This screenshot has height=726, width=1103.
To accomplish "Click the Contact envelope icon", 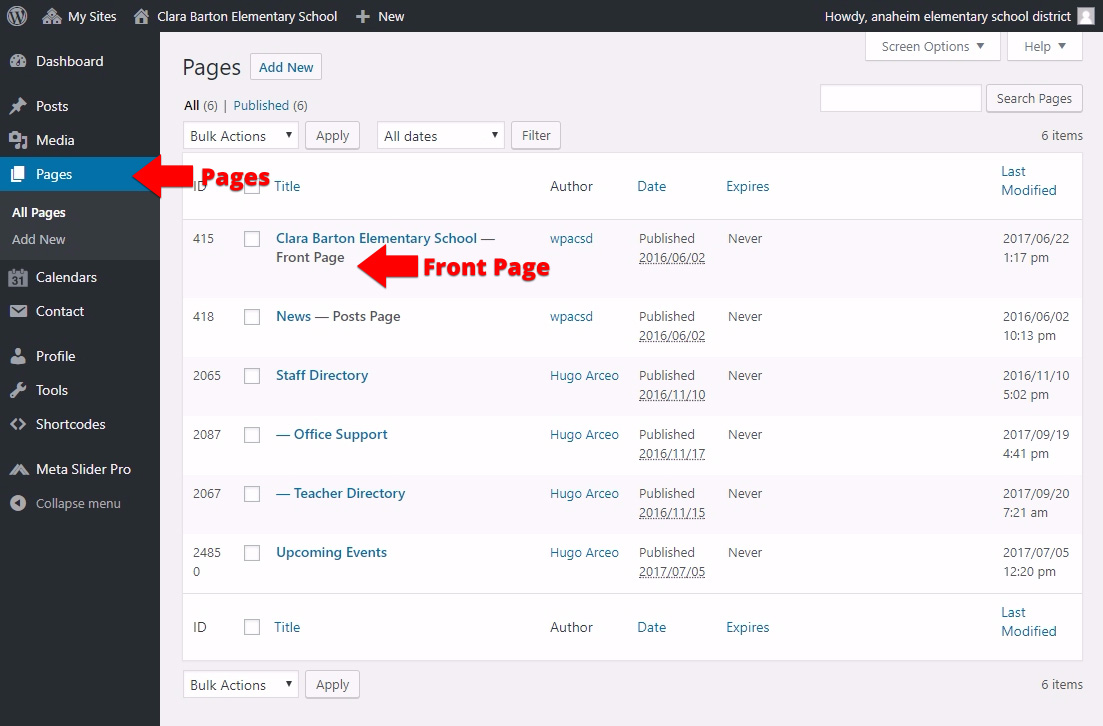I will point(18,311).
